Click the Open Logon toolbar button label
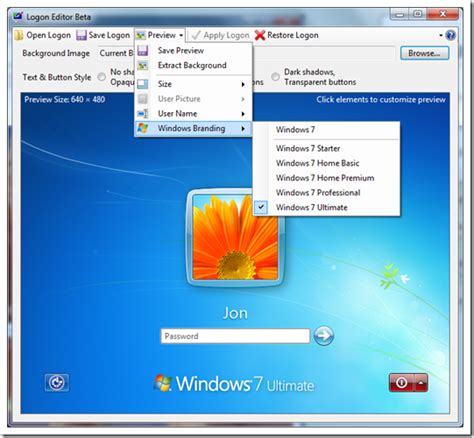This screenshot has height=438, width=474. click(x=49, y=35)
